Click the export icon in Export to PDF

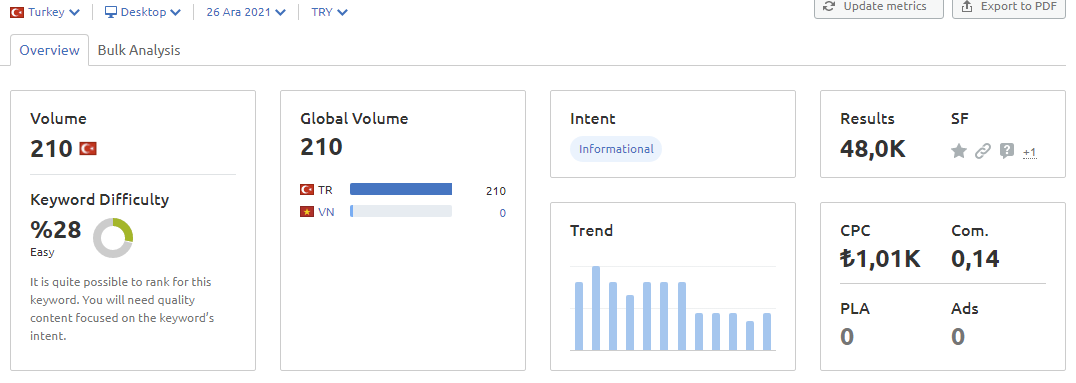(967, 6)
